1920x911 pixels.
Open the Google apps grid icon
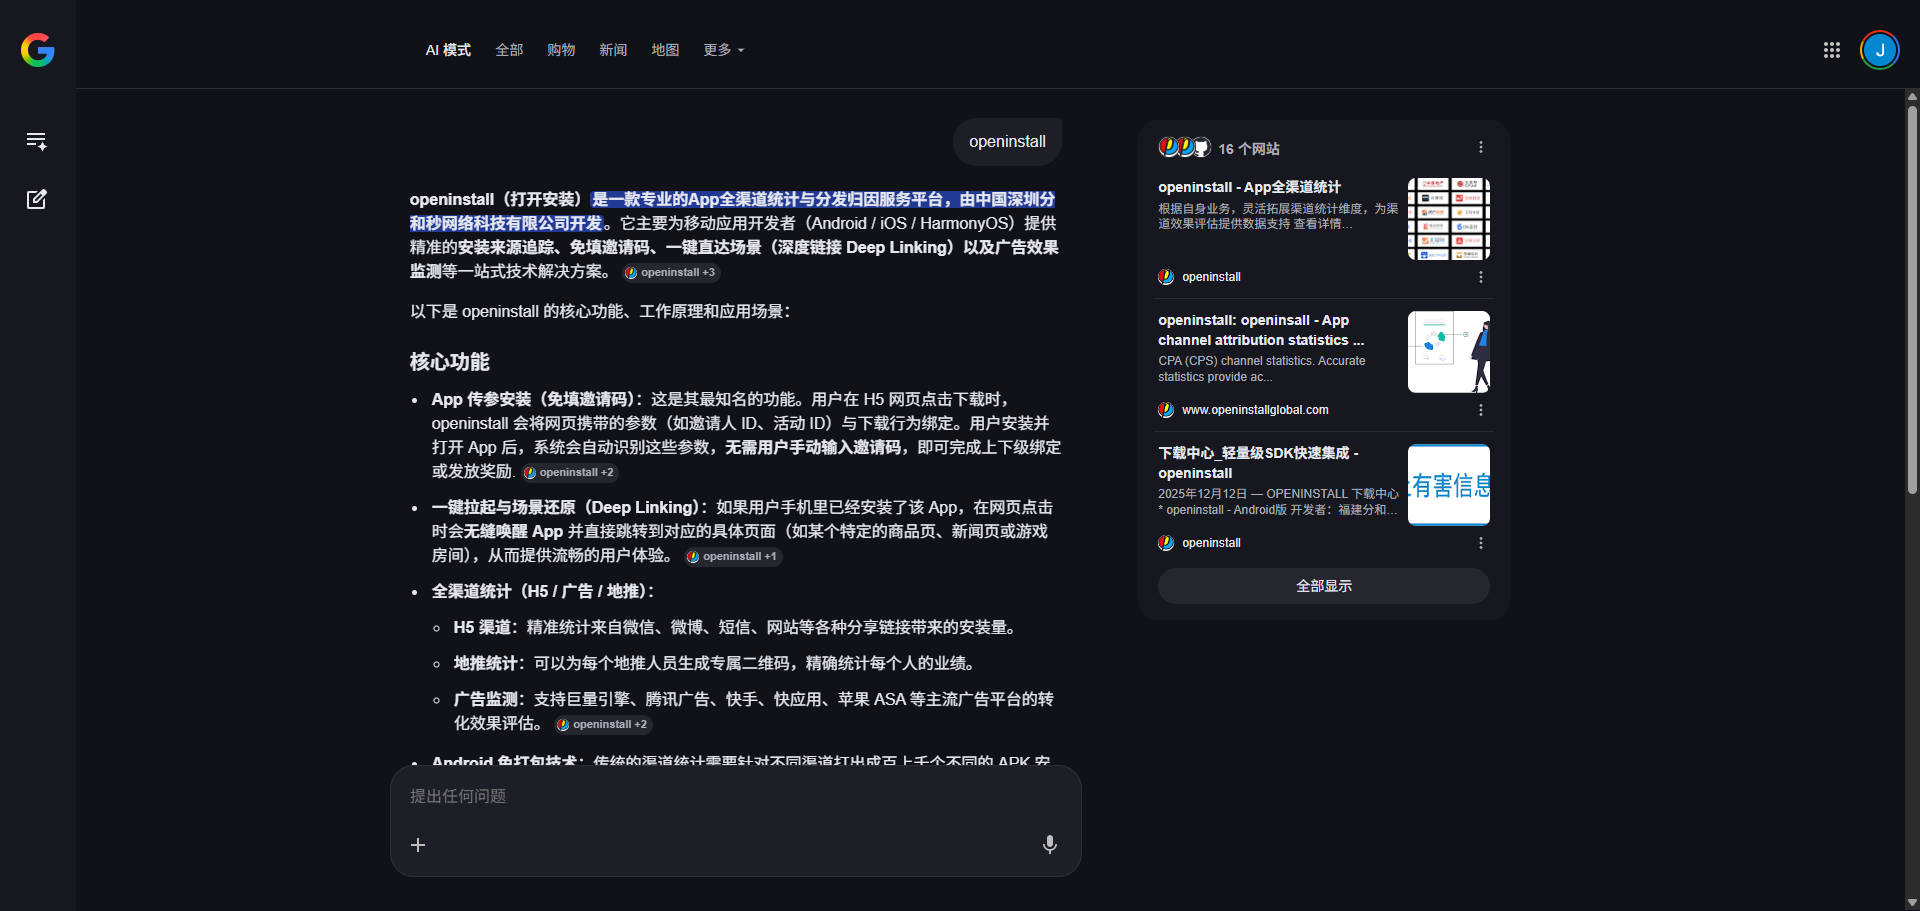(1831, 50)
